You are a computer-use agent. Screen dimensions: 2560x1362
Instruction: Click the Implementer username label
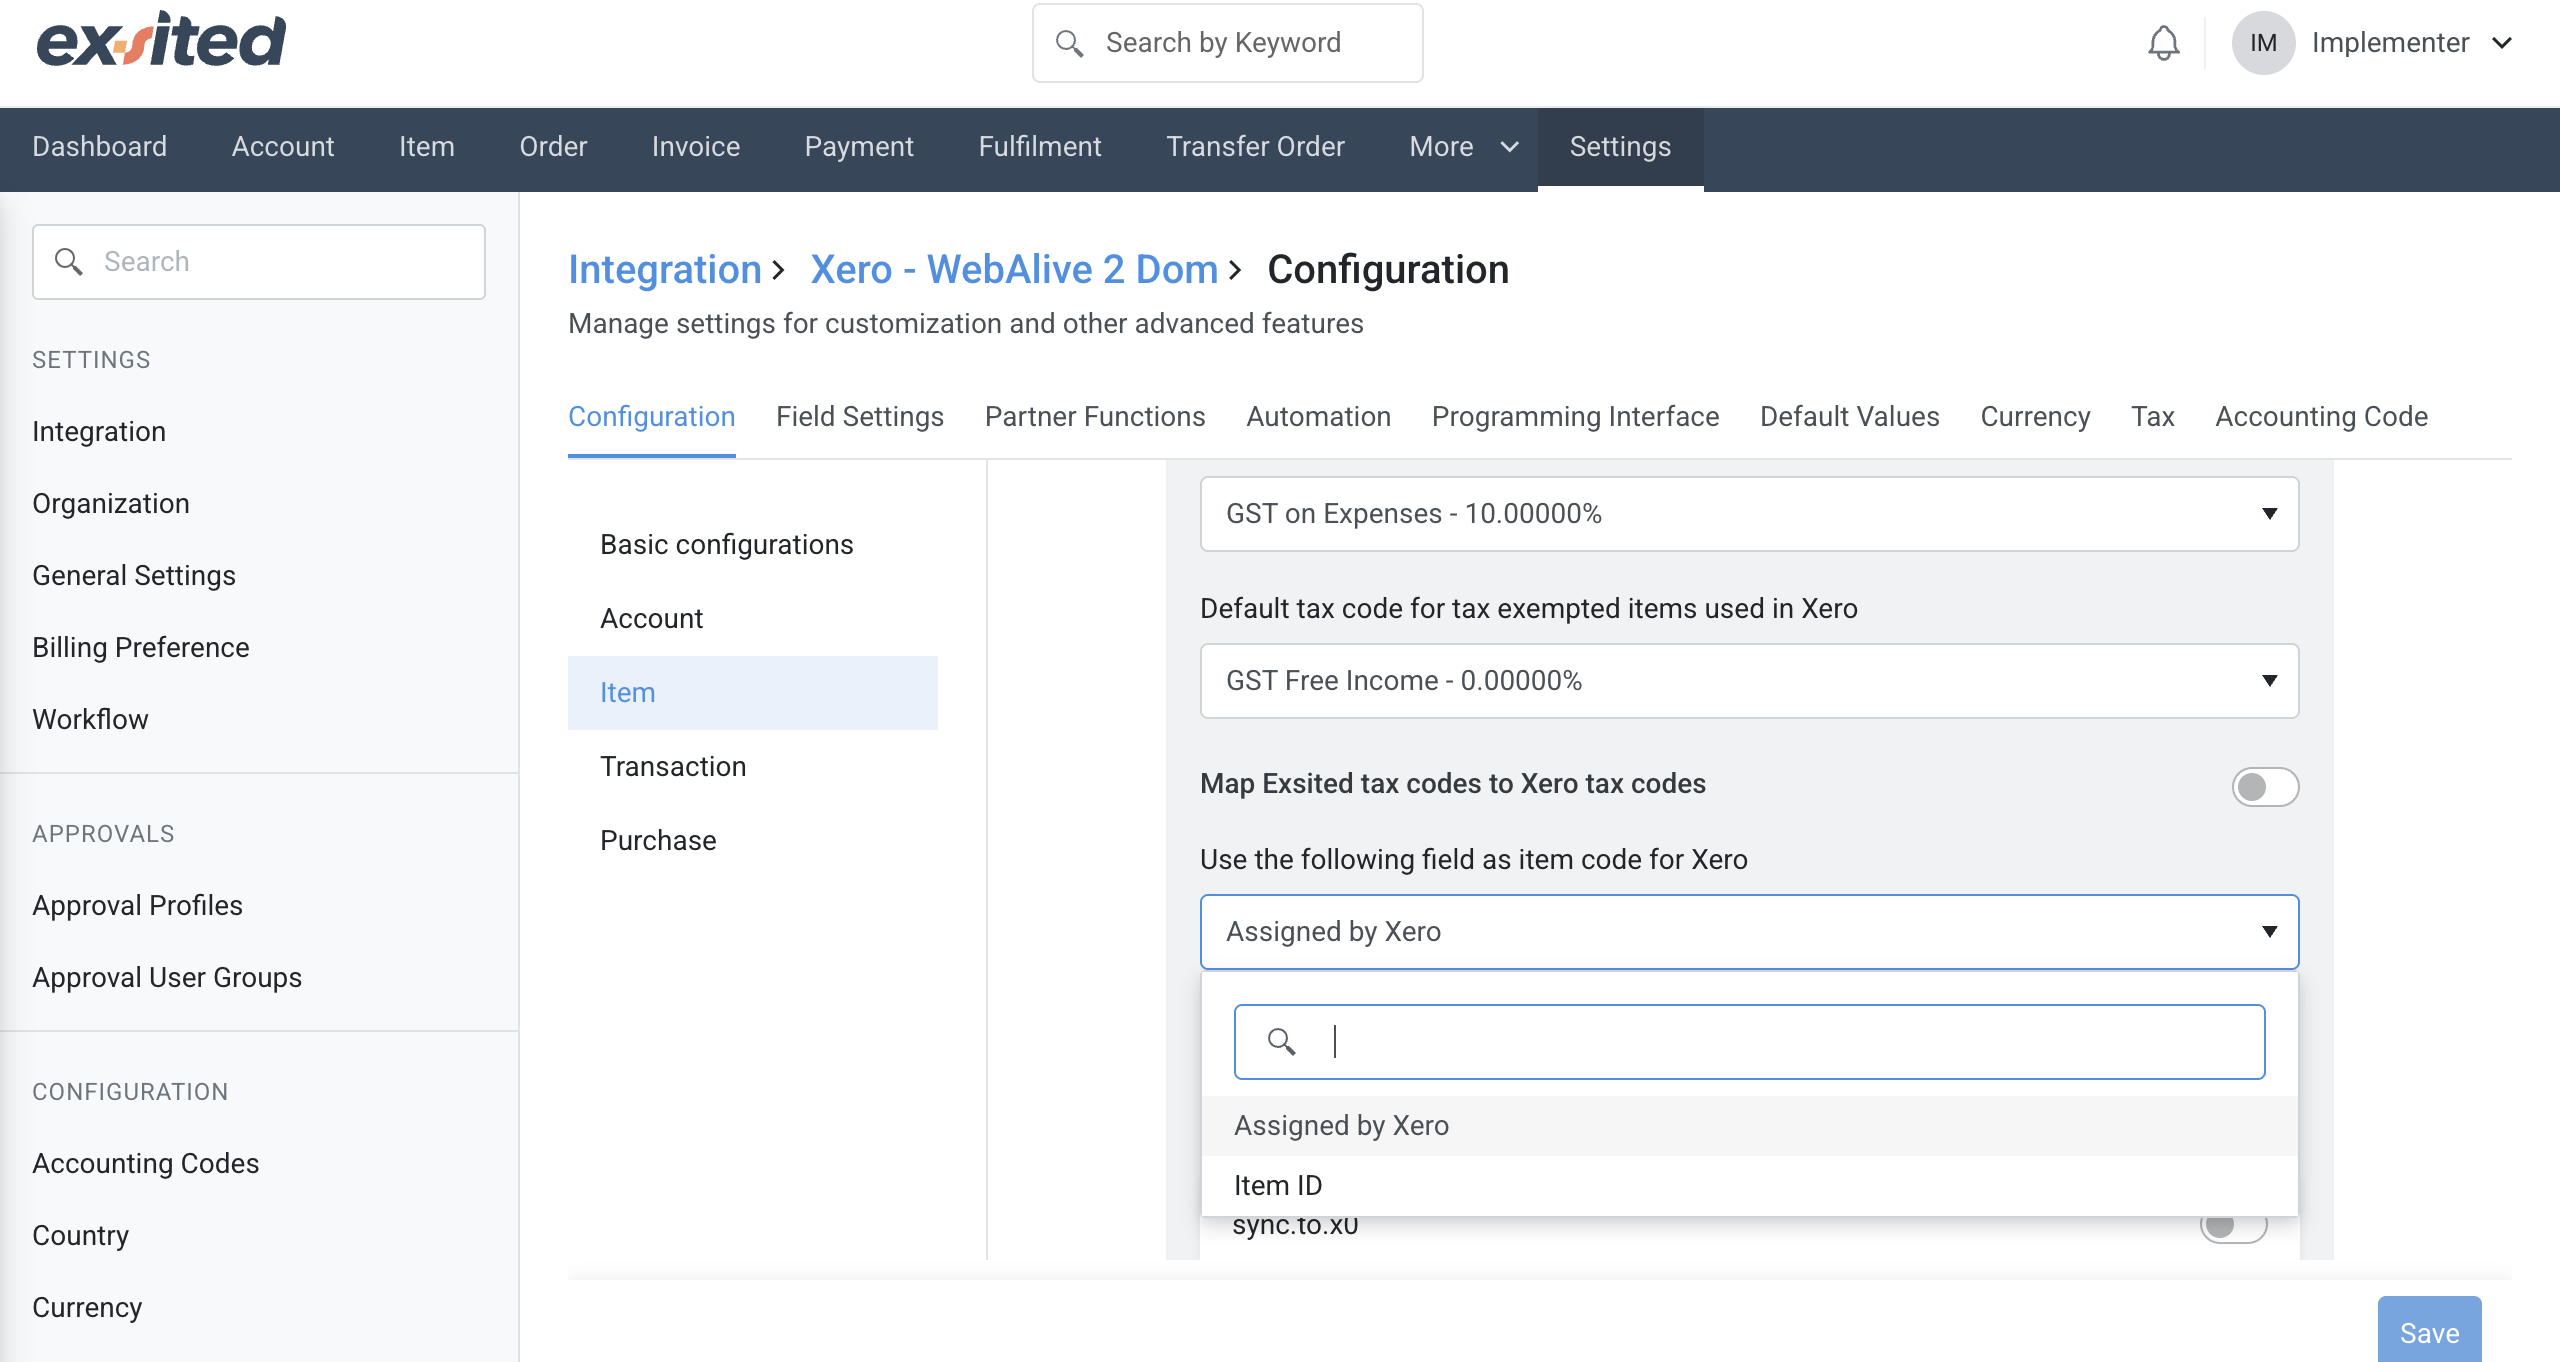click(x=2390, y=43)
